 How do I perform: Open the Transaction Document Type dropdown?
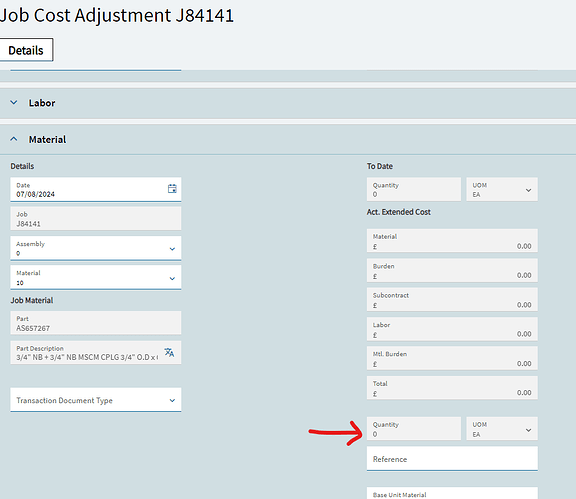click(x=172, y=401)
